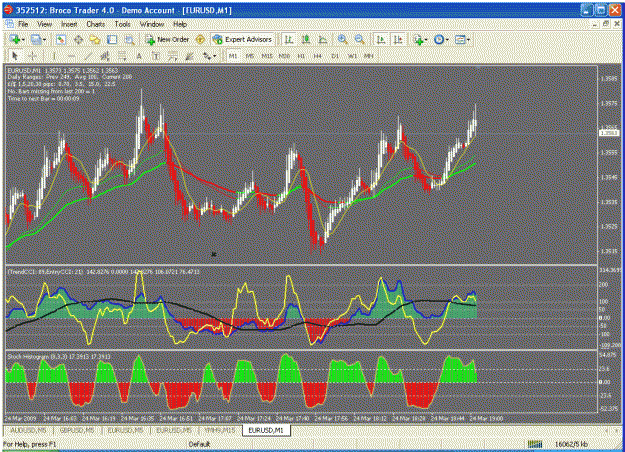Toggle the Expert Advisors button
Image resolution: width=625 pixels, height=452 pixels.
pyautogui.click(x=242, y=39)
